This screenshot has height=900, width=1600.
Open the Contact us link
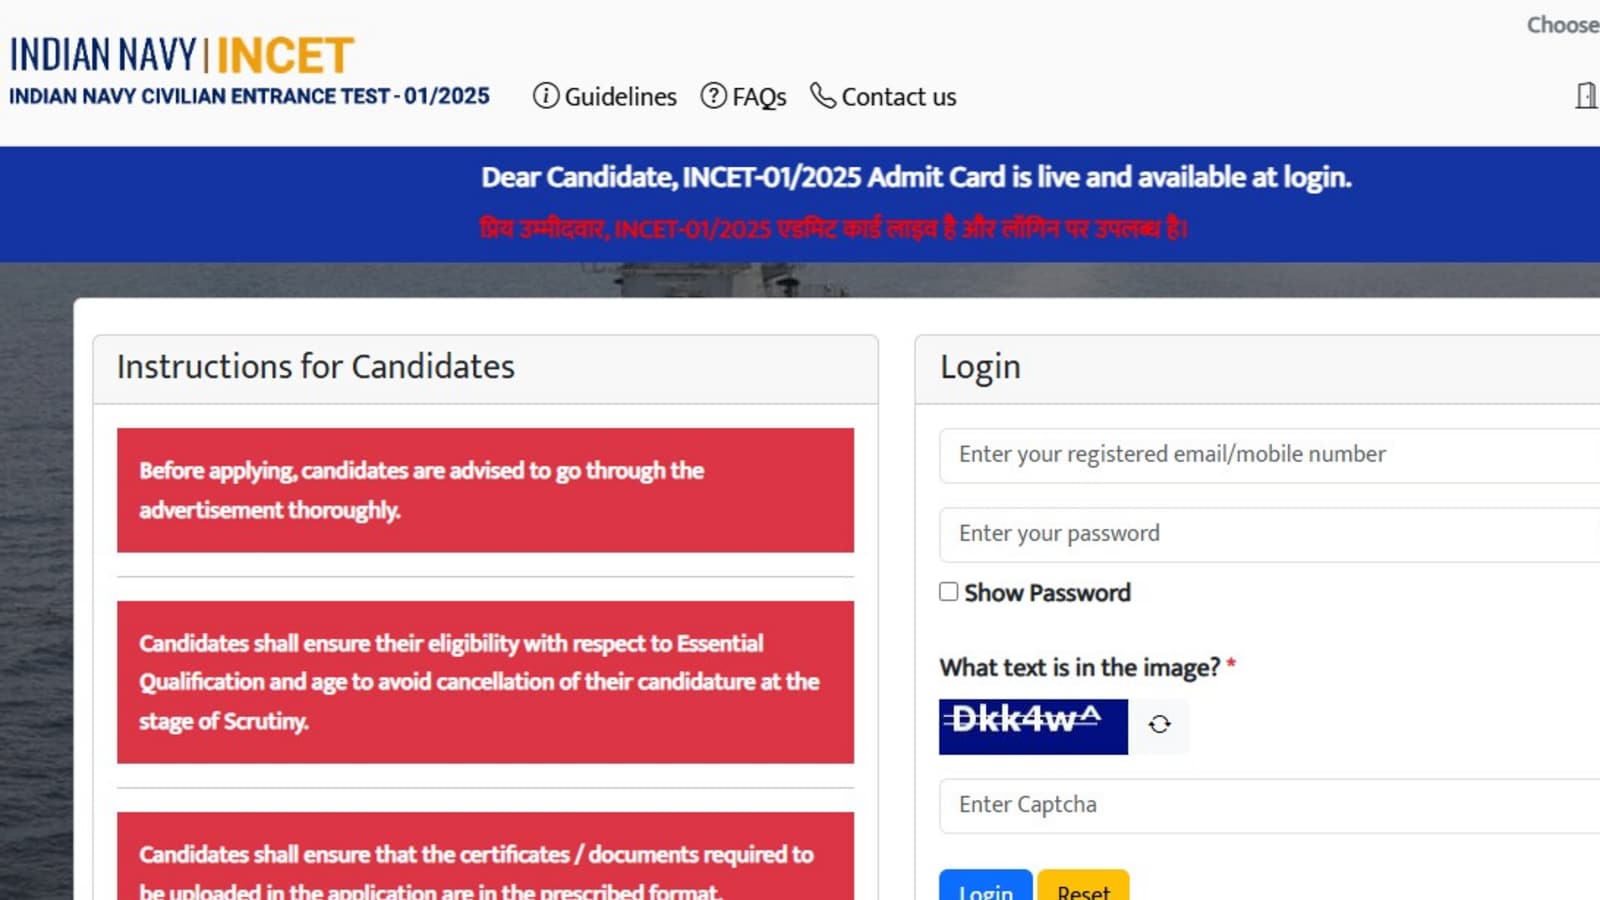[898, 97]
